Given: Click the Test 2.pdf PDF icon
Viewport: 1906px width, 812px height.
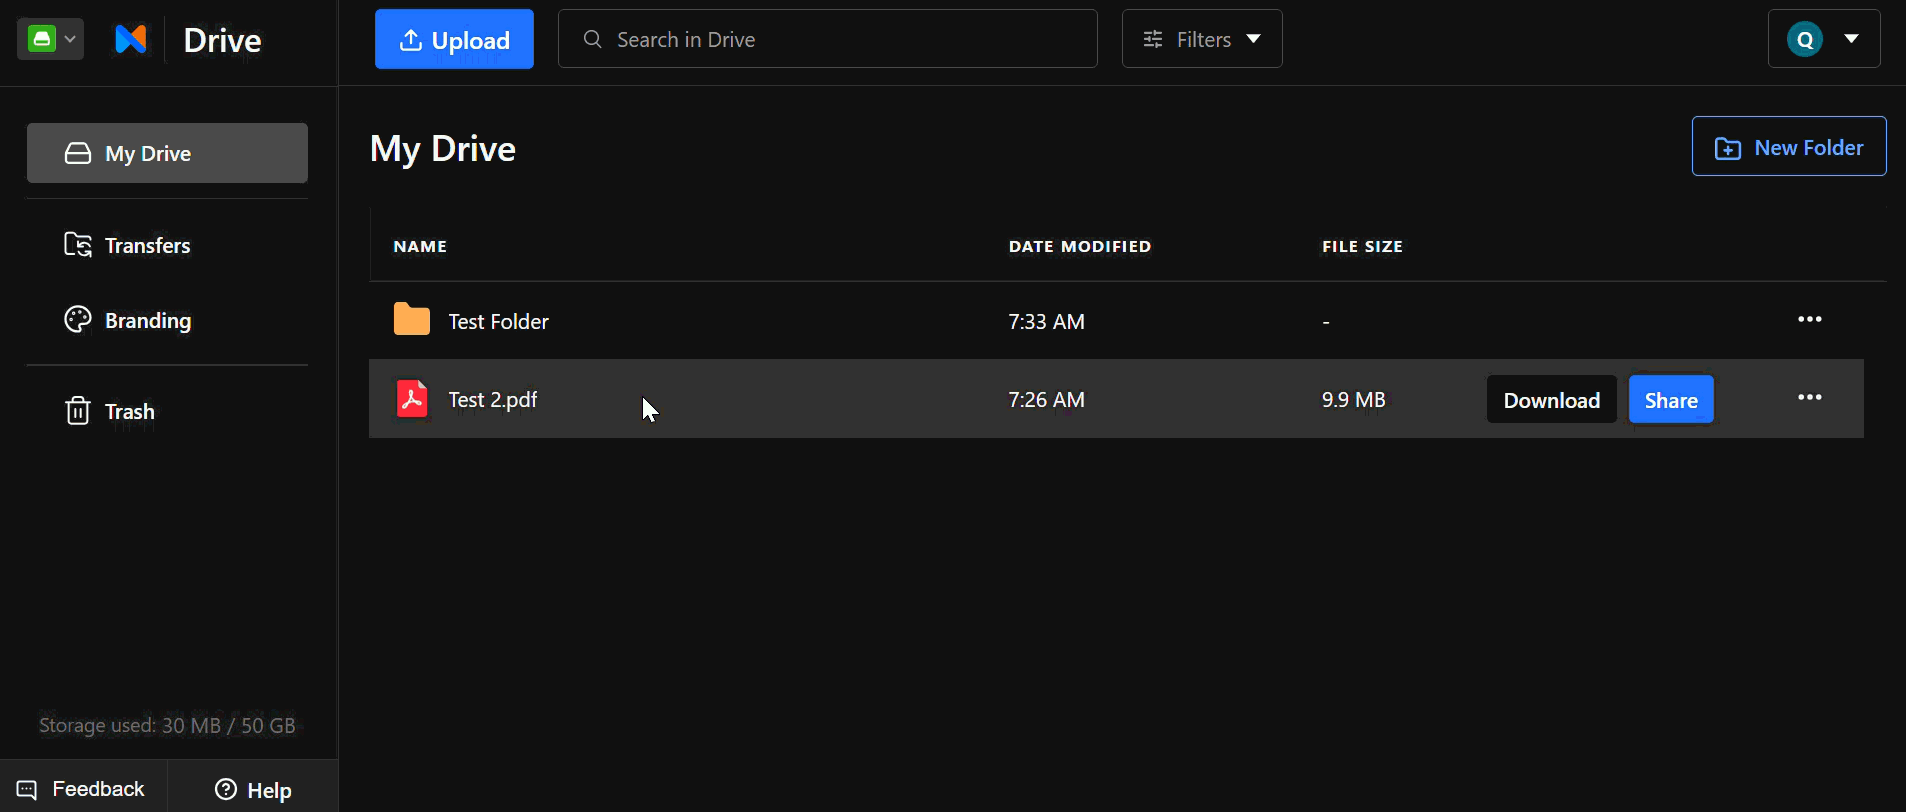Looking at the screenshot, I should [411, 398].
